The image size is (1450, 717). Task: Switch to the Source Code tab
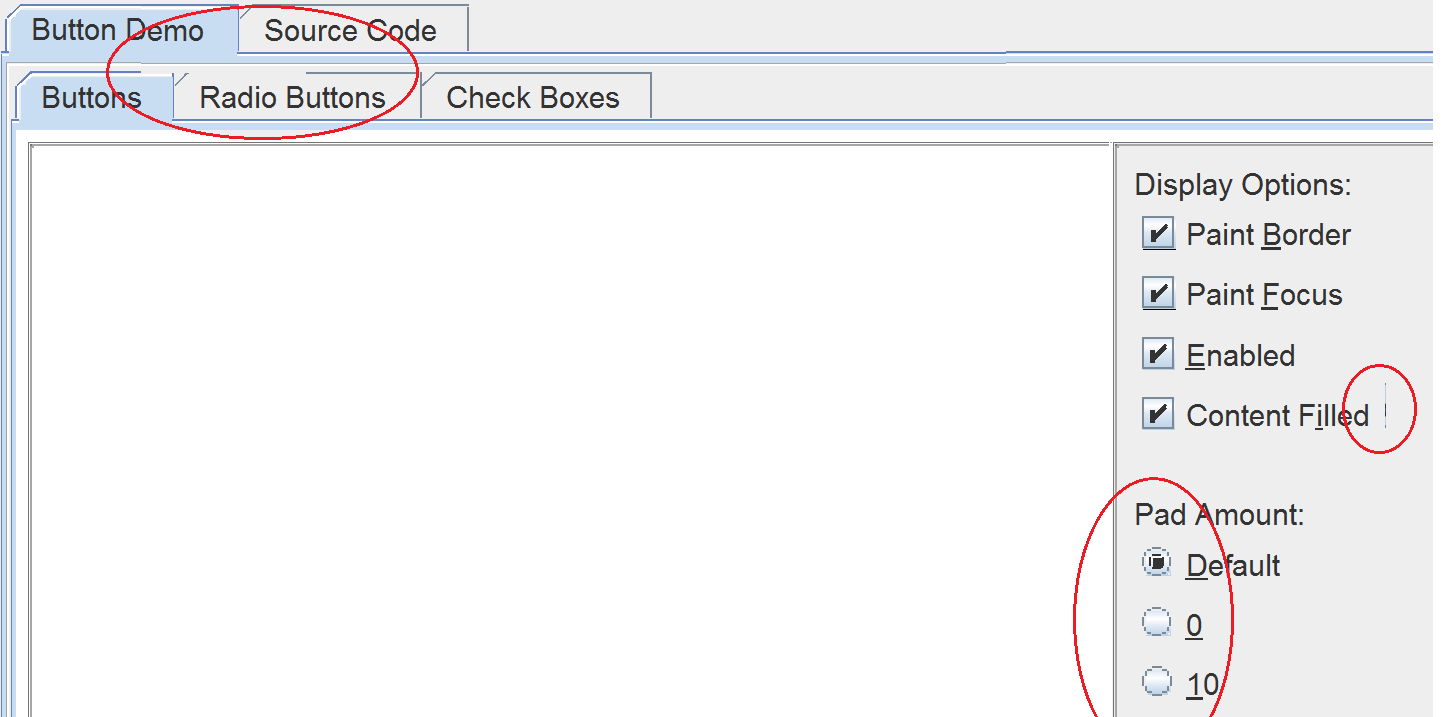point(352,30)
